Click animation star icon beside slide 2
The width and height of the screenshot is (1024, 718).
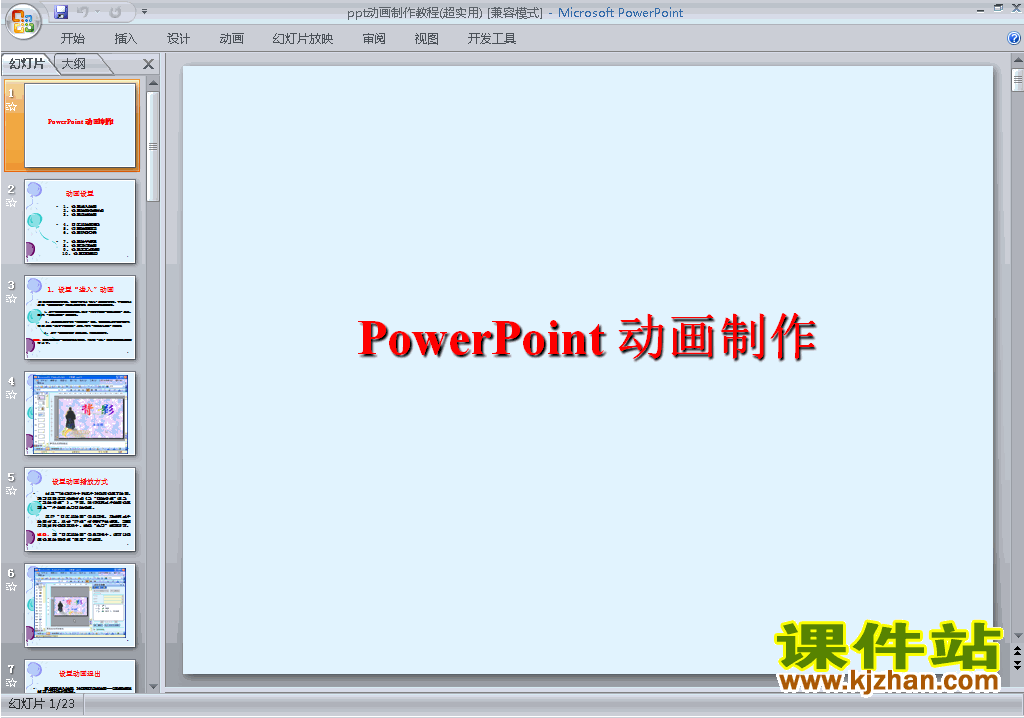pyautogui.click(x=11, y=203)
